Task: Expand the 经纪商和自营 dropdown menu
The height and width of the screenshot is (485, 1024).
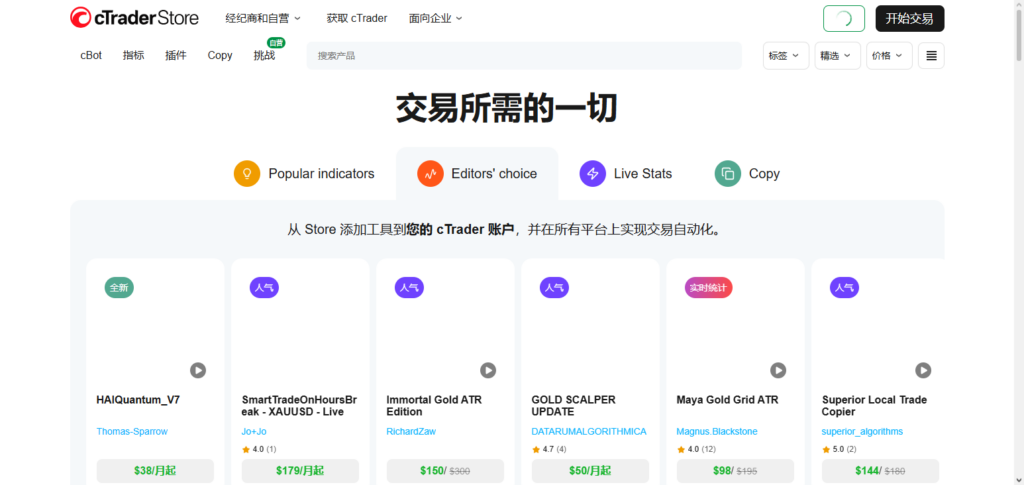Action: [263, 18]
